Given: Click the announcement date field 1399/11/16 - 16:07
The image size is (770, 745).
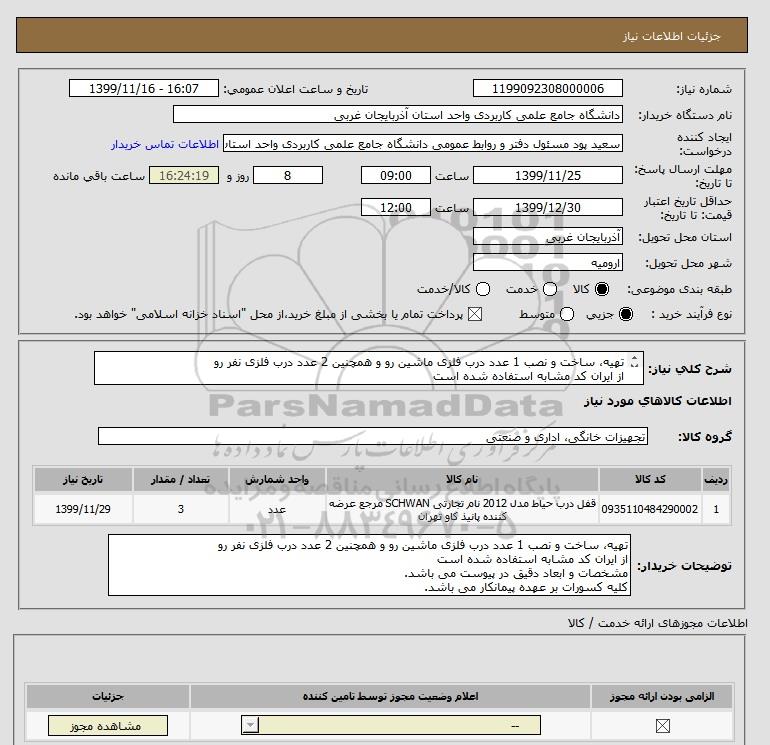Looking at the screenshot, I should point(143,89).
